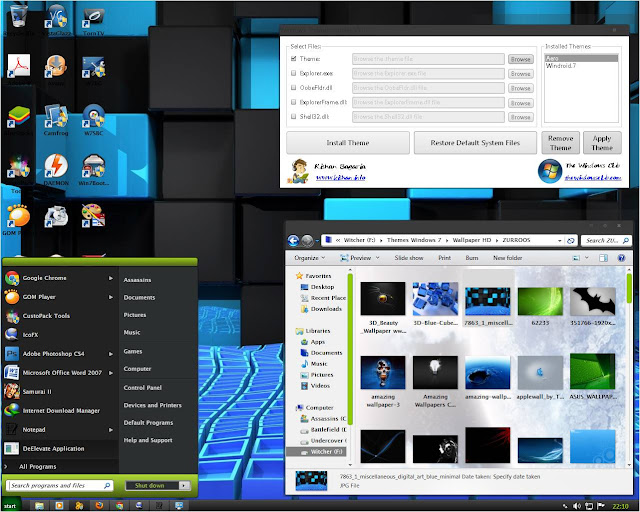Click the Apply Theme button
640x512 pixels.
pos(602,142)
